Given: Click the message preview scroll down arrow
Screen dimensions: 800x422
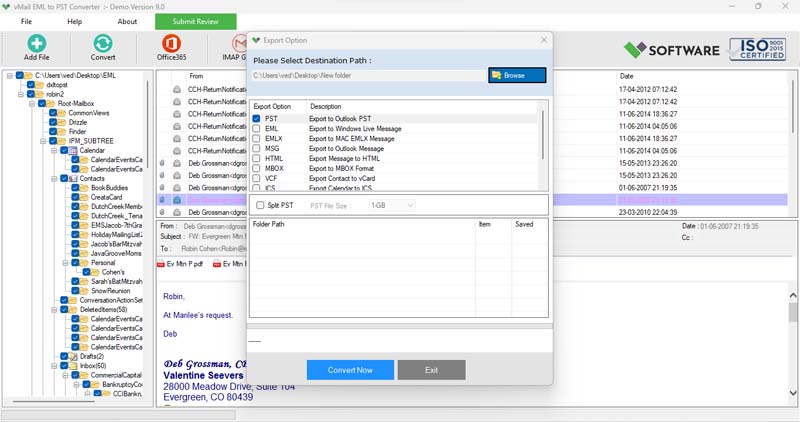Looking at the screenshot, I should click(792, 392).
